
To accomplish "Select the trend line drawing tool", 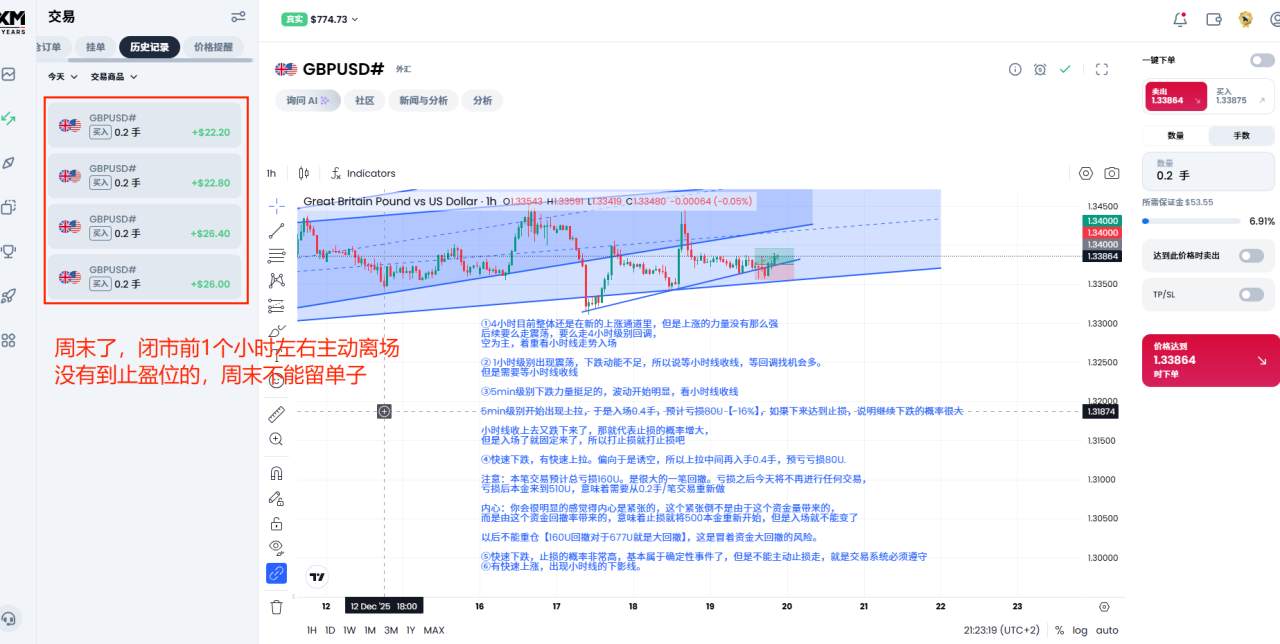I will pos(276,229).
